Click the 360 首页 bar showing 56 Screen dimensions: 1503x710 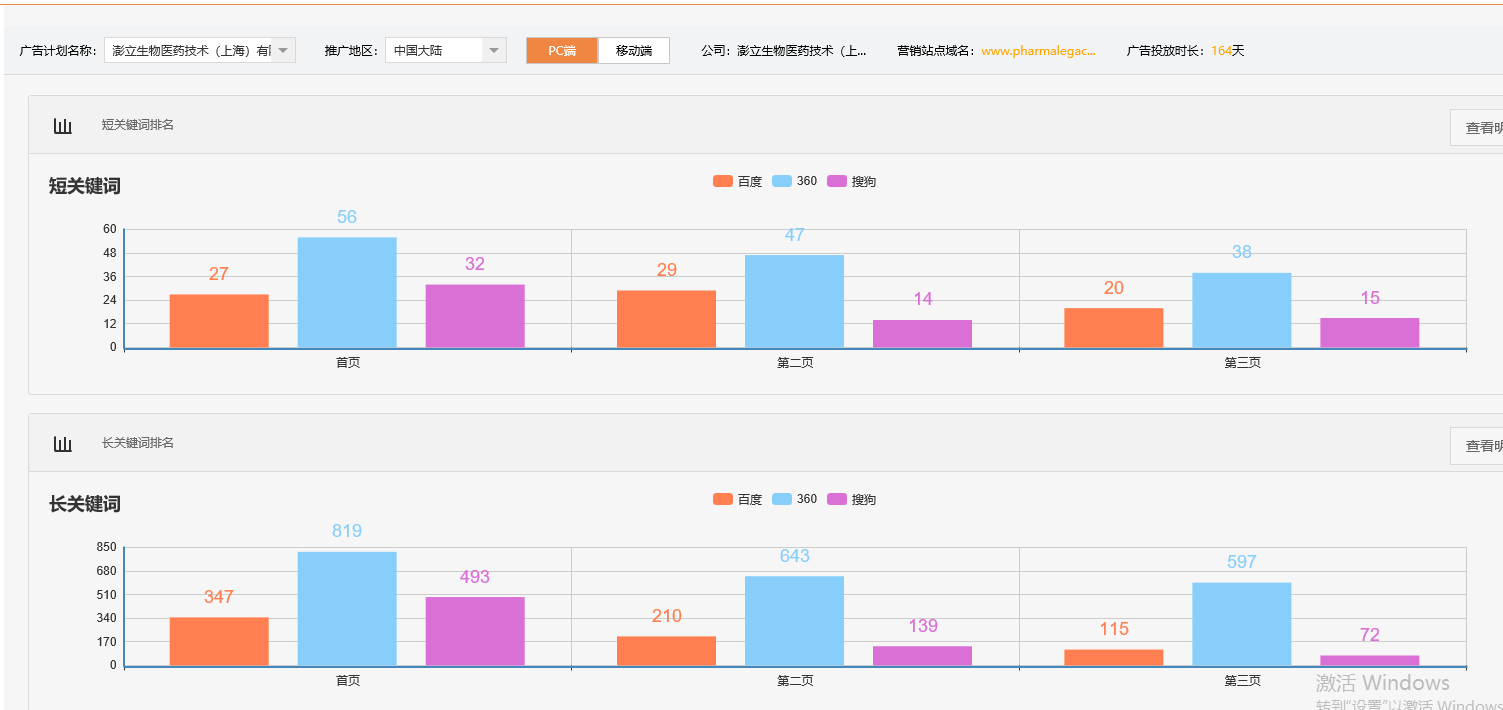click(x=347, y=292)
